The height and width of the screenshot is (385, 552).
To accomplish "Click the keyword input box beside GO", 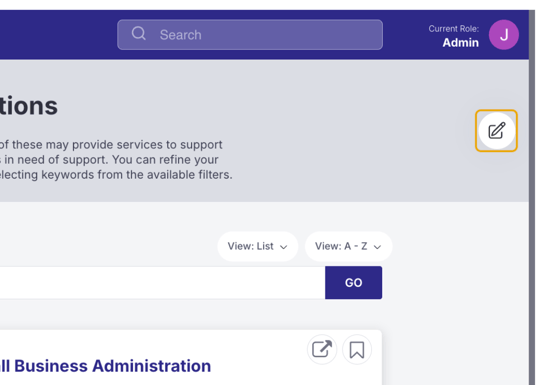I will coord(163,283).
